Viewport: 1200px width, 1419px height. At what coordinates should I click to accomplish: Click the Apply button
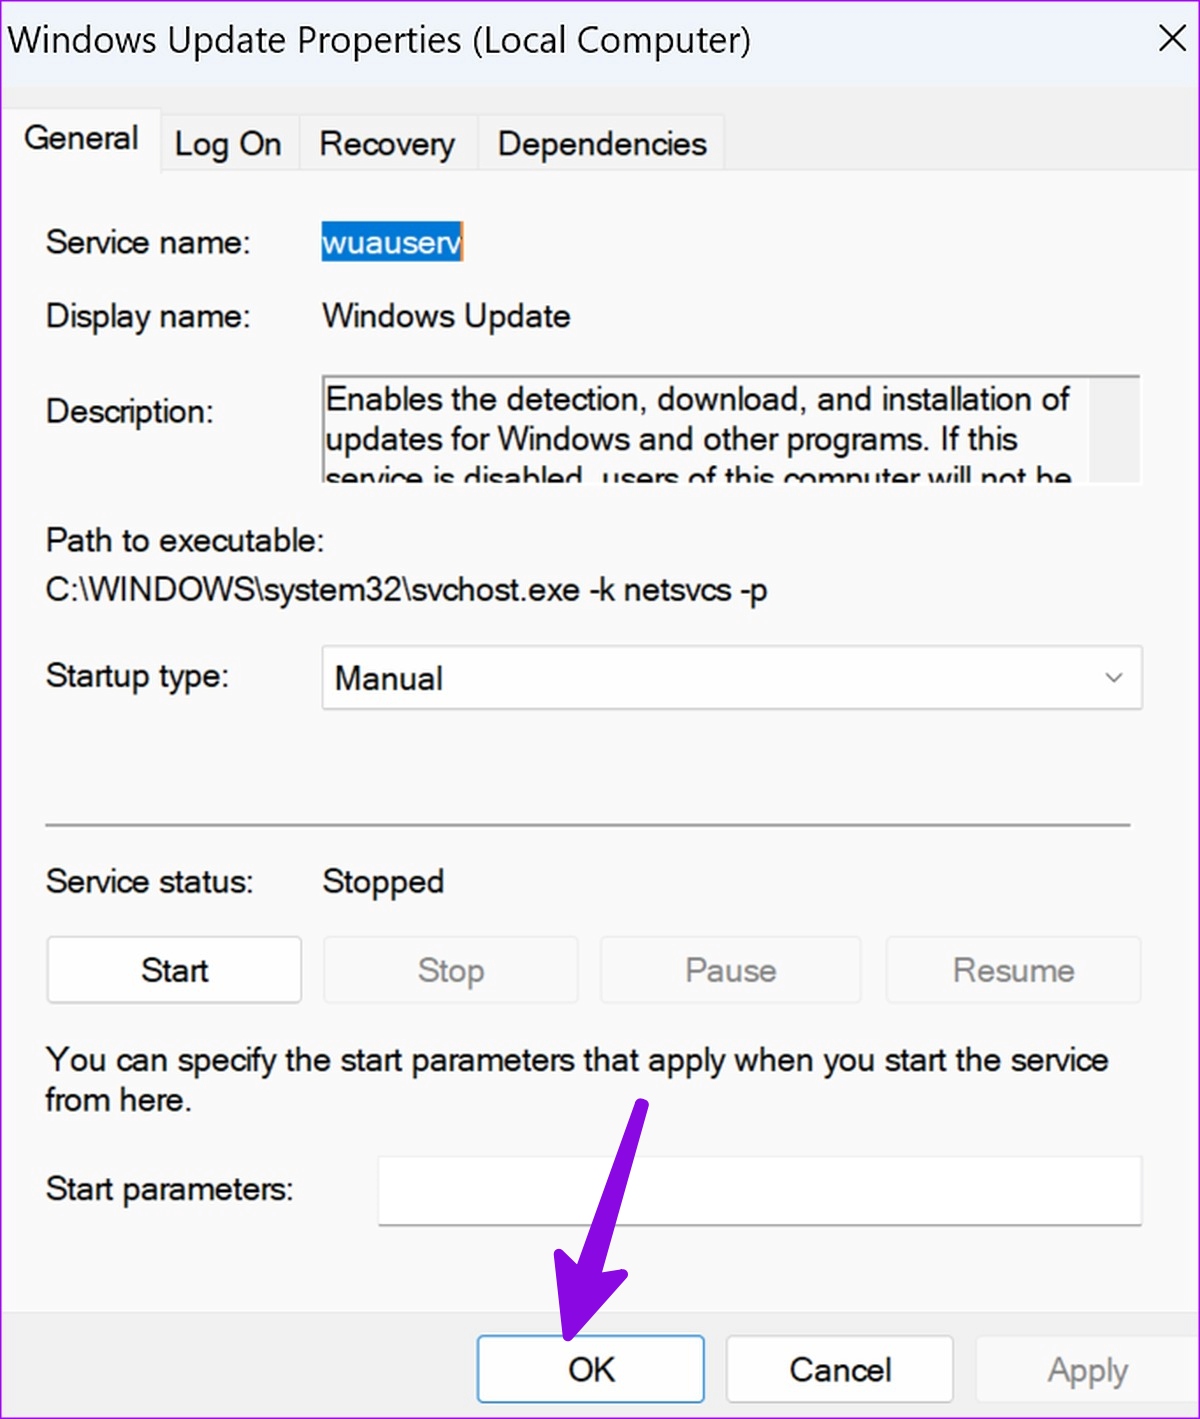coord(1087,1369)
